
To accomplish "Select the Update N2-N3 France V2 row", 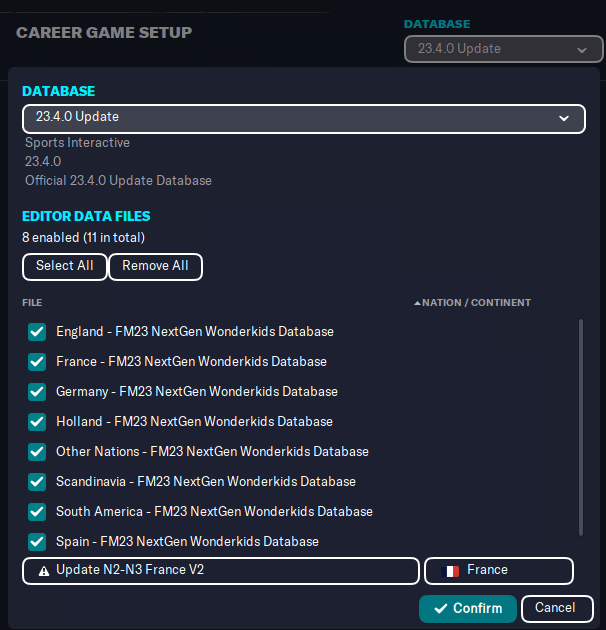I will click(x=221, y=571).
